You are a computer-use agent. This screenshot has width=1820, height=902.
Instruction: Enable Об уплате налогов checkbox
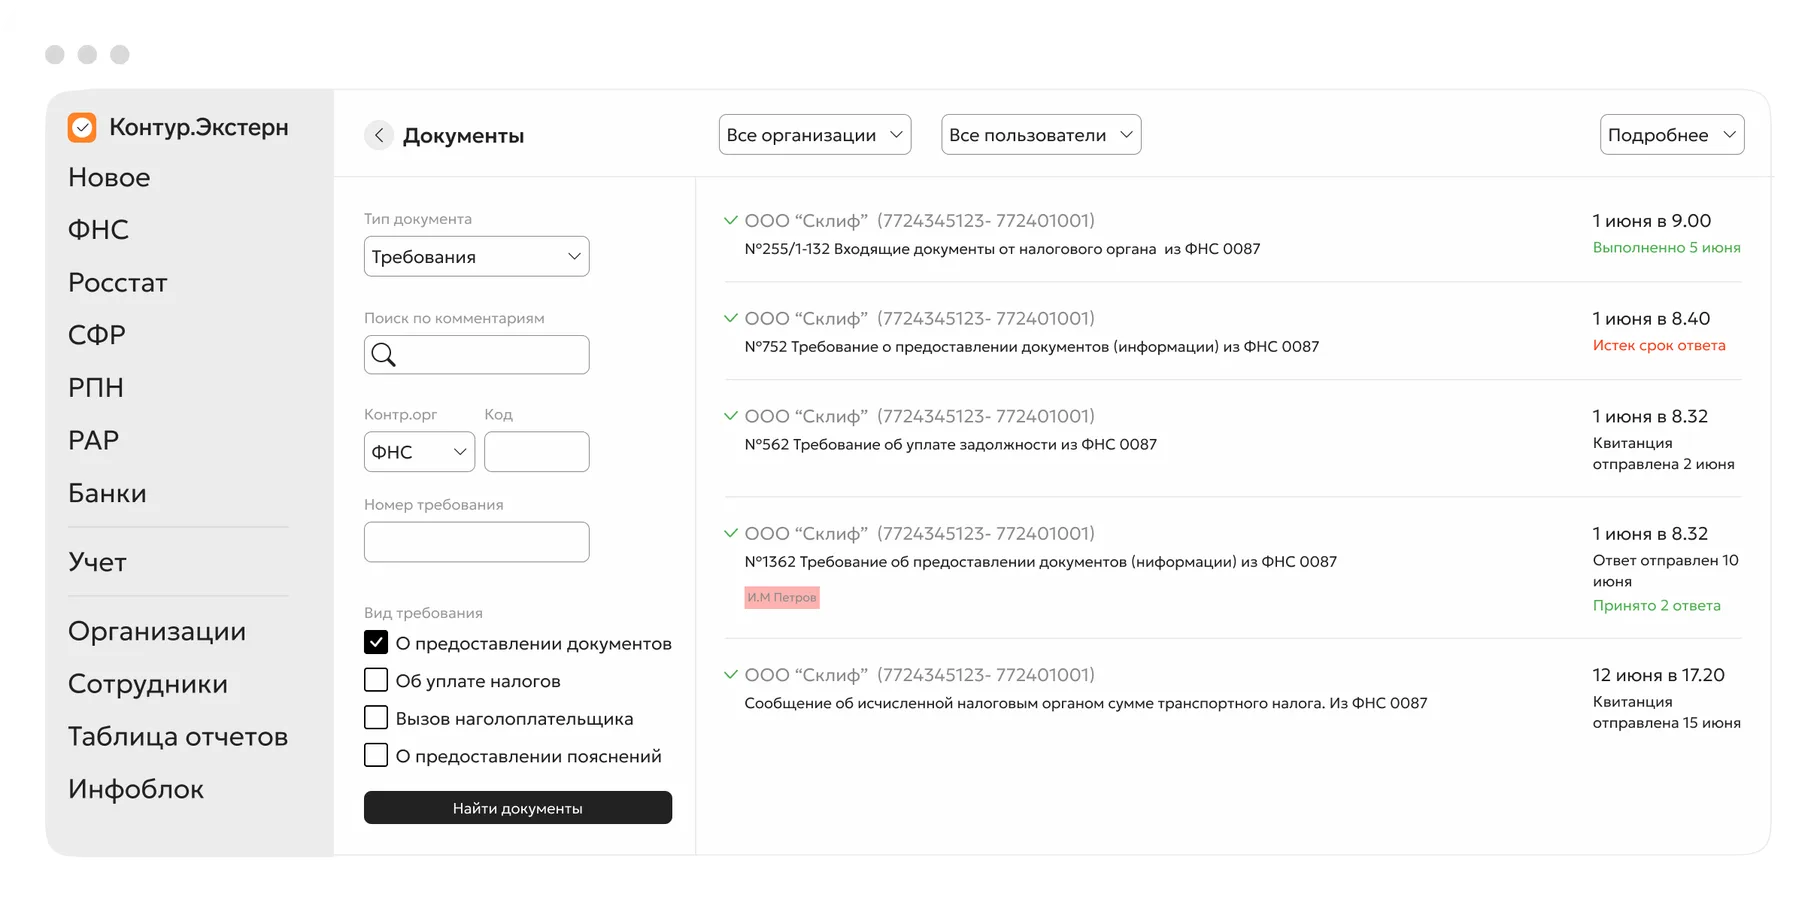tap(376, 680)
